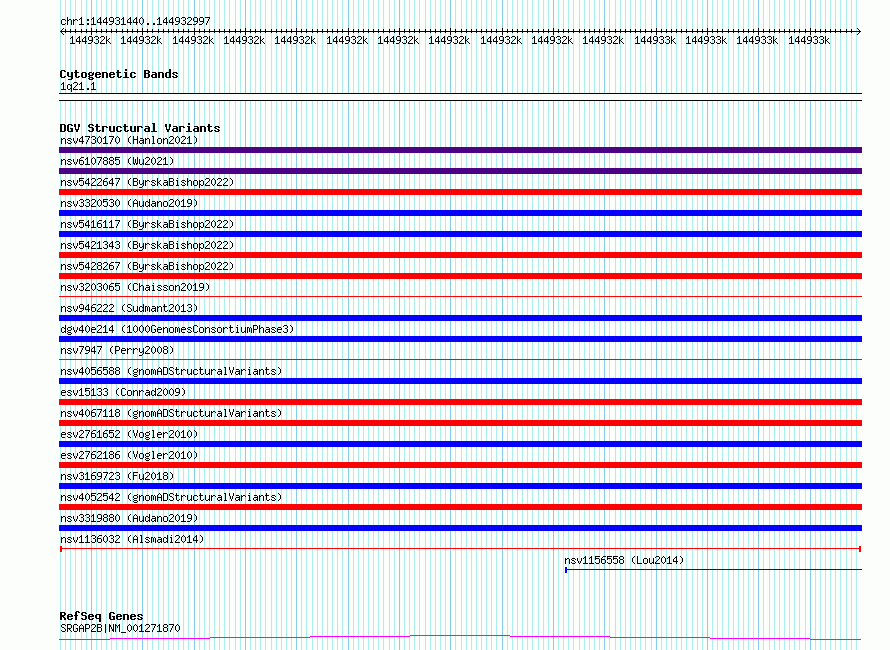The height and width of the screenshot is (650, 890).
Task: Select the magenta SRGAP2B gene line
Action: pos(460,638)
